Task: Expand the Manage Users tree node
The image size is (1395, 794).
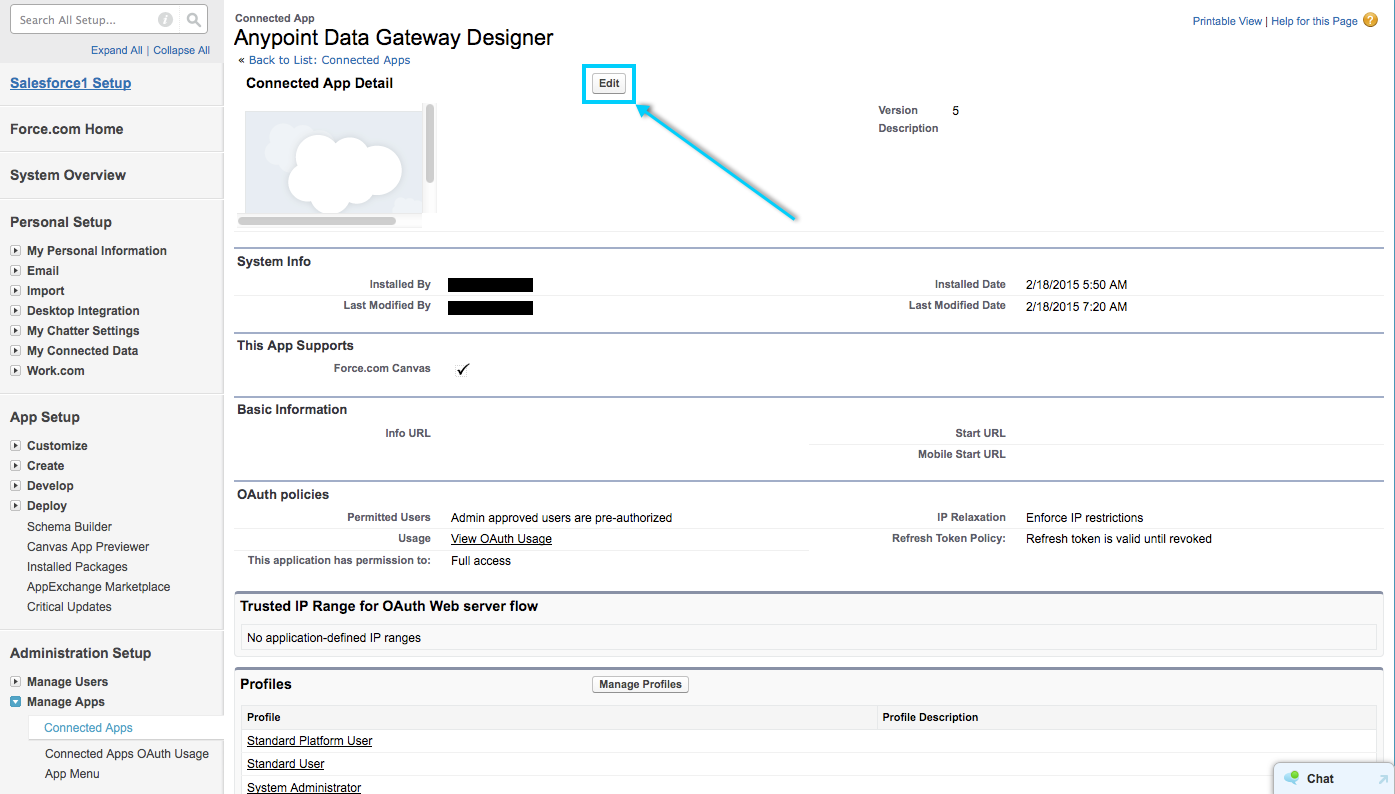Action: coord(16,682)
